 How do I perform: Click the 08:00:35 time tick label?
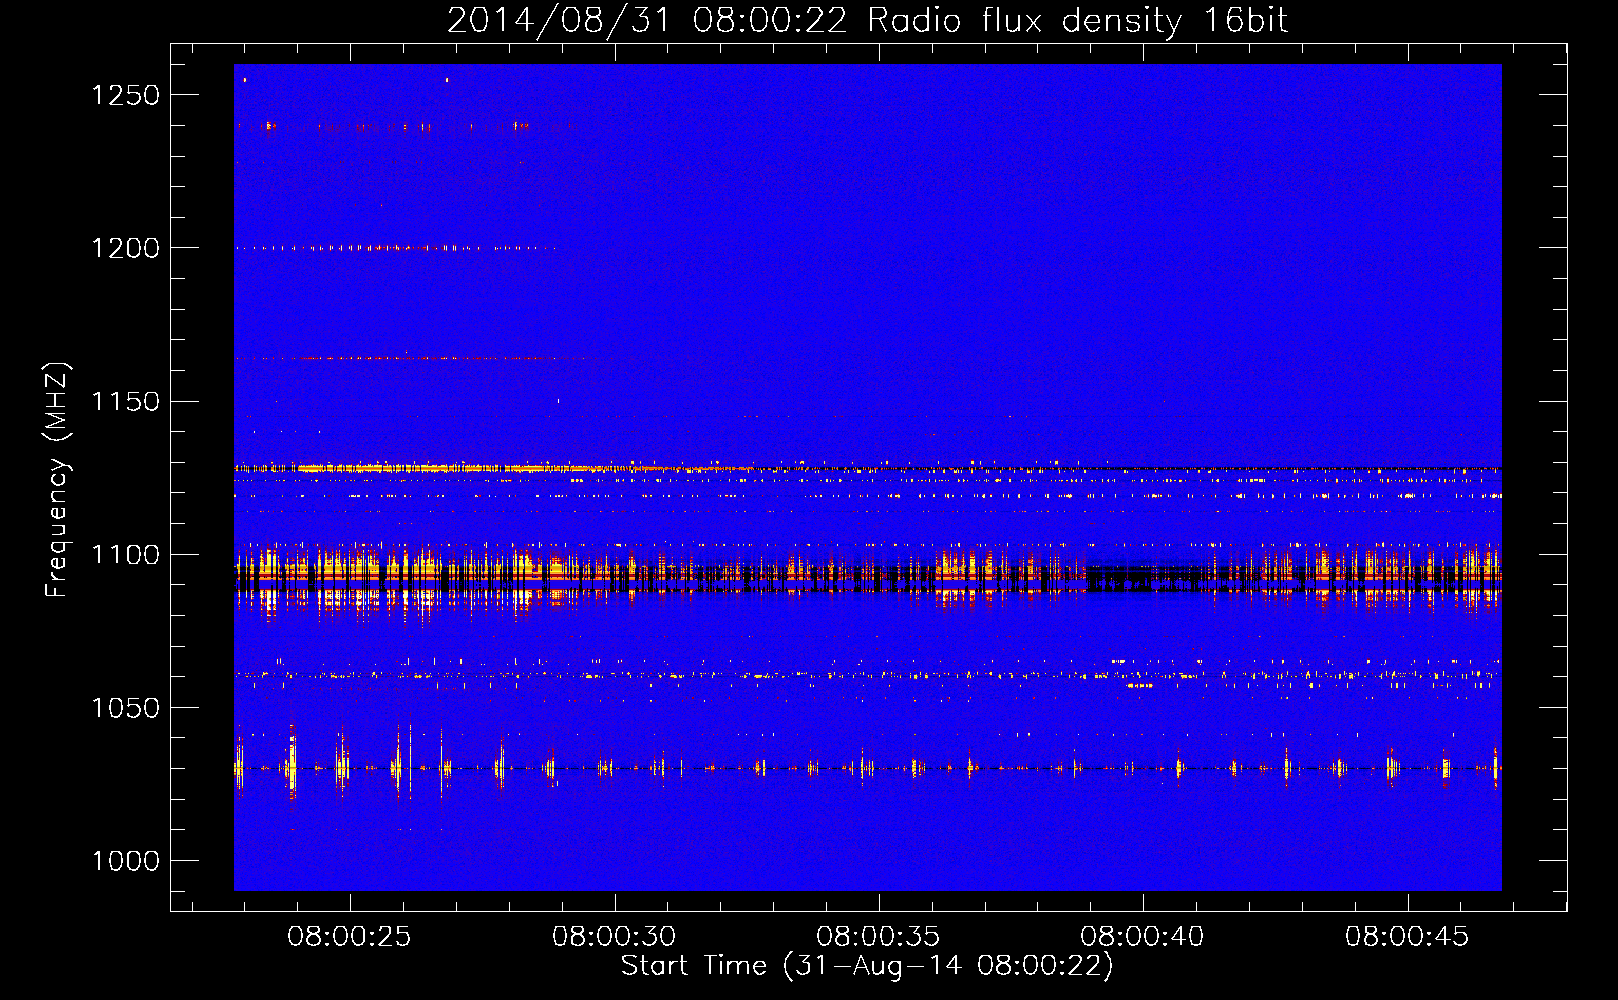[878, 937]
